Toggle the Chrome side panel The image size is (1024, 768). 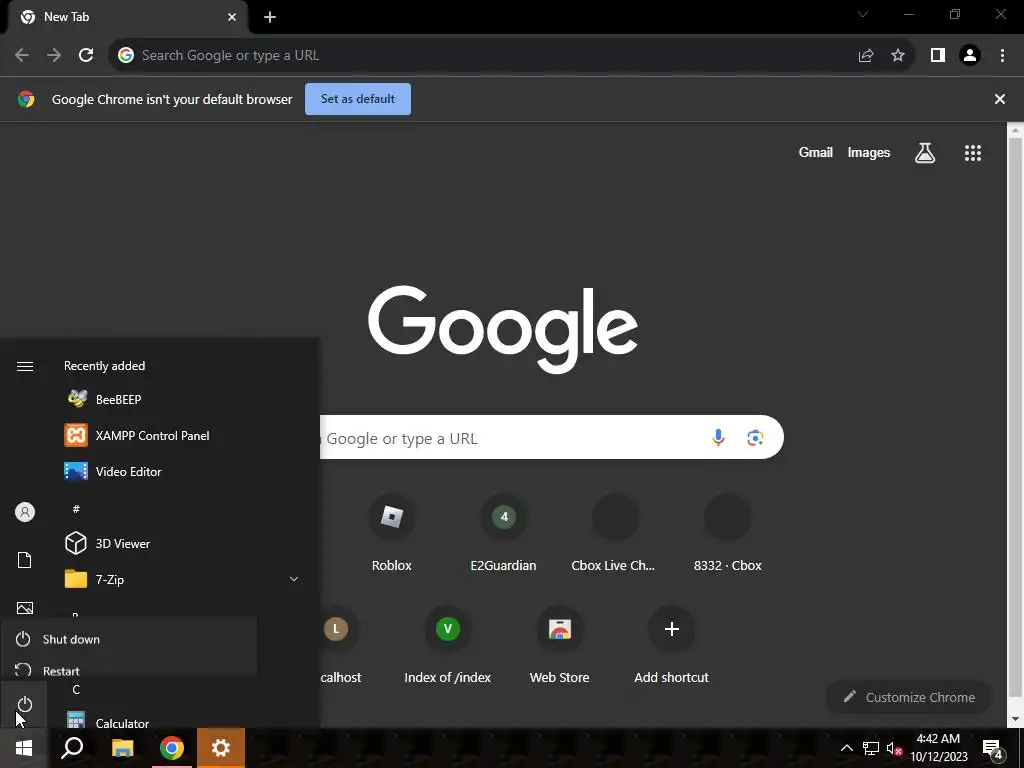pyautogui.click(x=938, y=56)
